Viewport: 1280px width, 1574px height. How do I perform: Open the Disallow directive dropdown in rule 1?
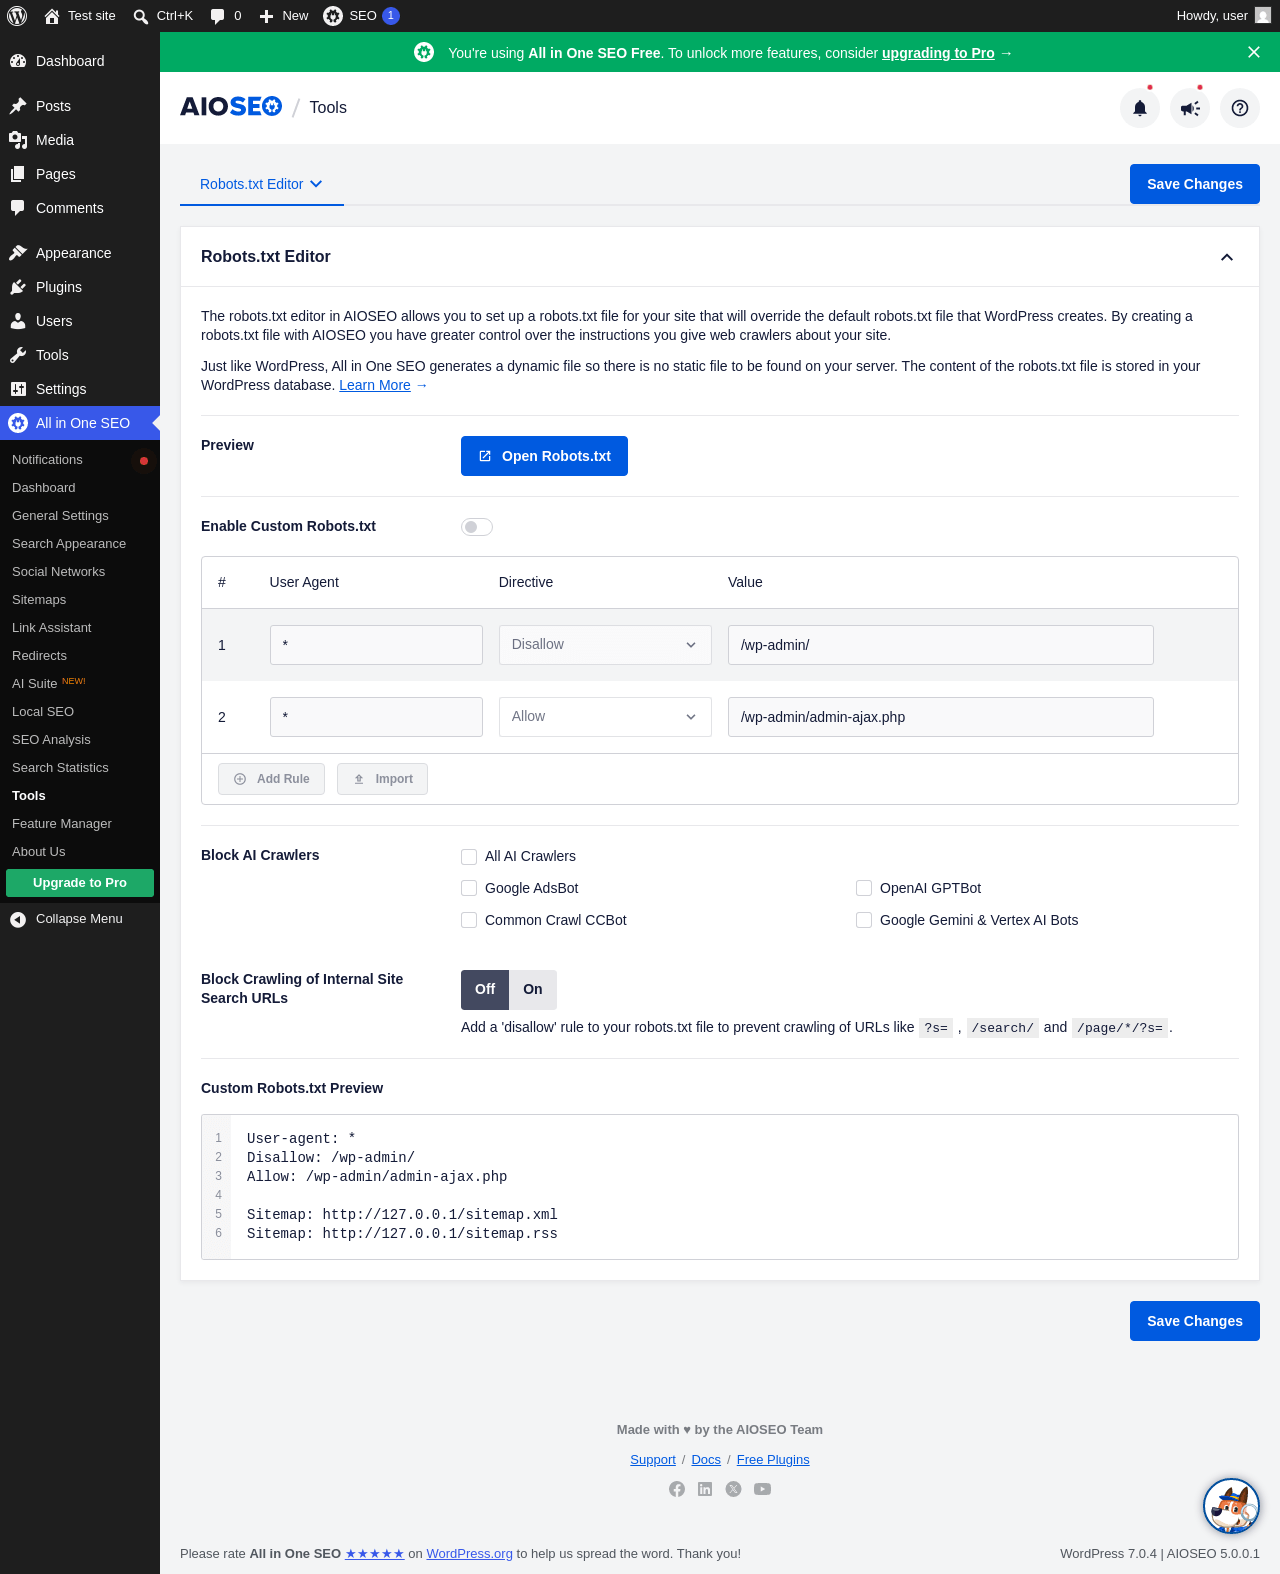pos(605,645)
